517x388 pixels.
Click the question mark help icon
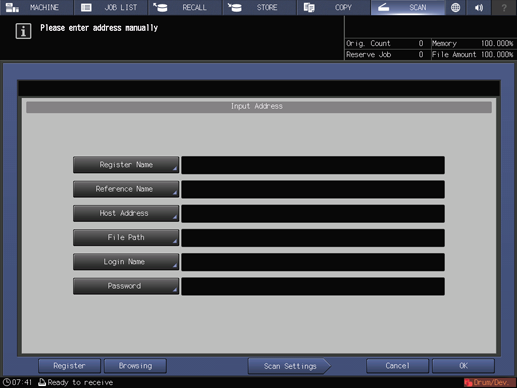(504, 7)
